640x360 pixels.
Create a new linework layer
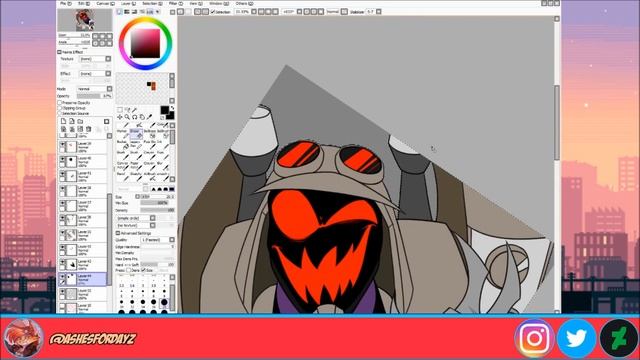[72, 121]
